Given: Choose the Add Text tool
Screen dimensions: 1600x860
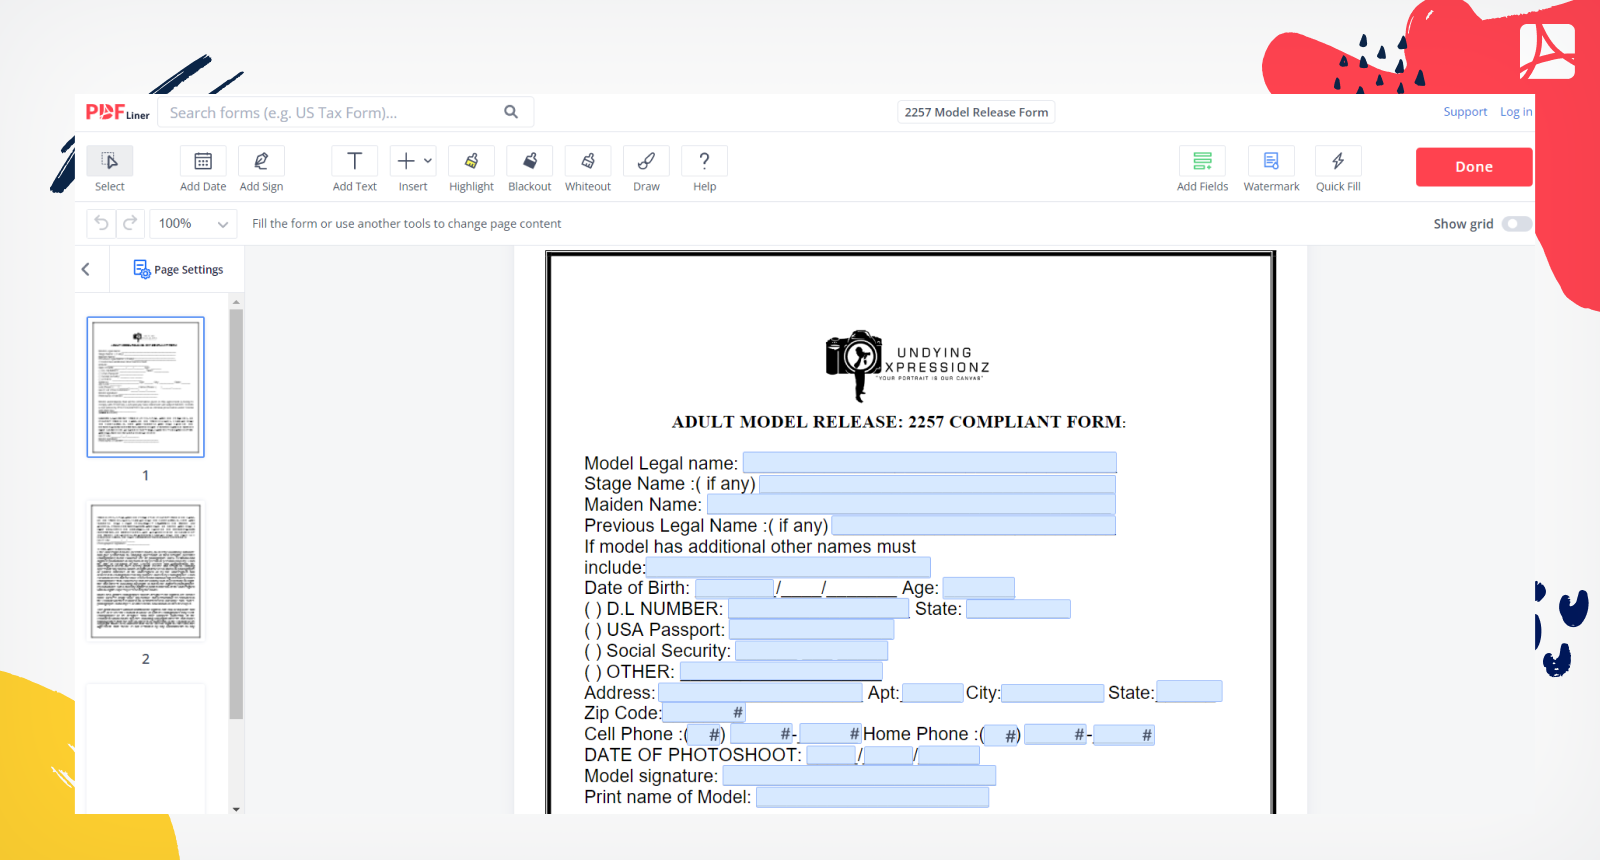Looking at the screenshot, I should pyautogui.click(x=355, y=162).
